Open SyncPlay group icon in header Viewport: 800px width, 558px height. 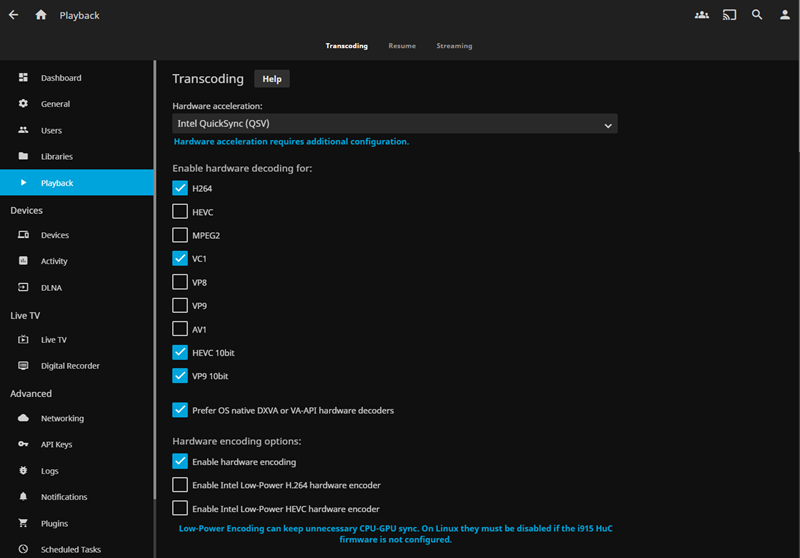(x=701, y=15)
